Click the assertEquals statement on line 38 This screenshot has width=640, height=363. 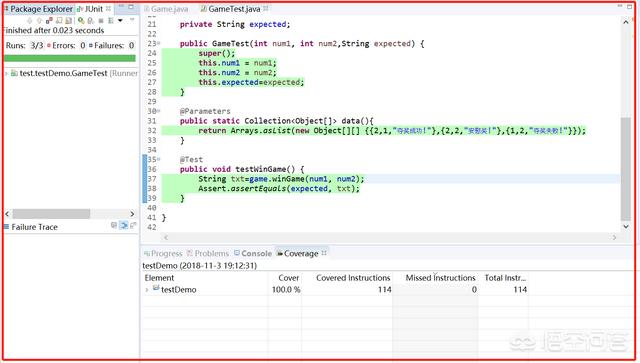coord(279,189)
